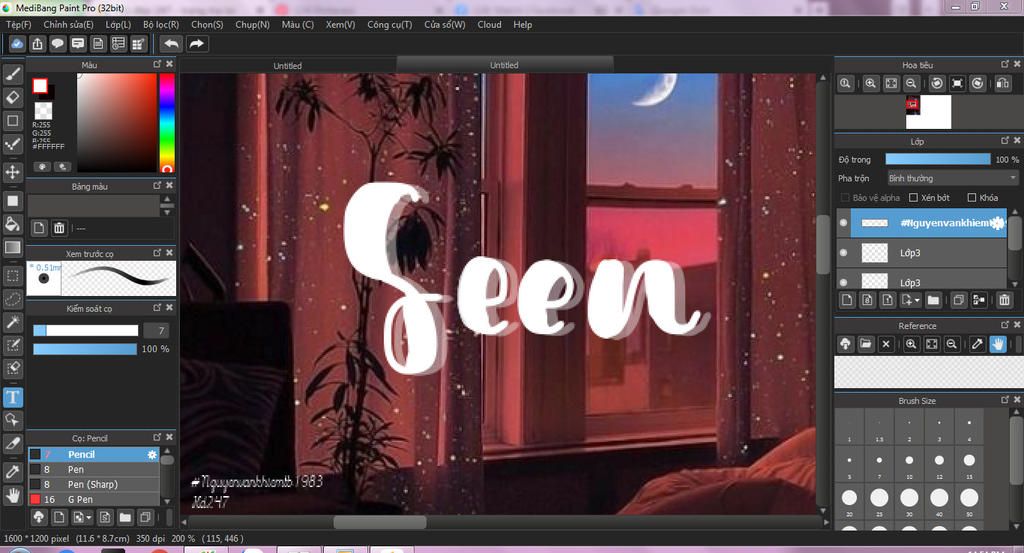Open the Lớp(L) menu
The image size is (1024, 553).
click(118, 24)
